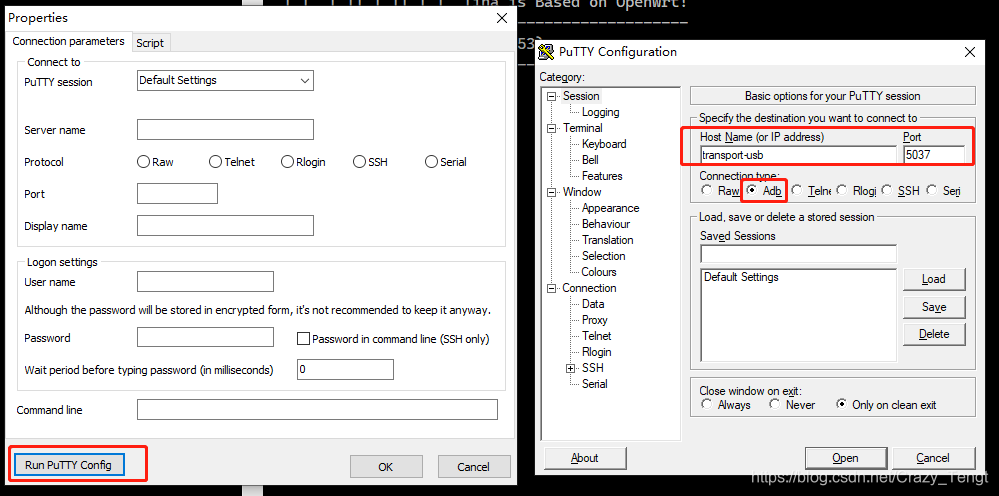Enable Password in command line checkbox

click(x=303, y=339)
